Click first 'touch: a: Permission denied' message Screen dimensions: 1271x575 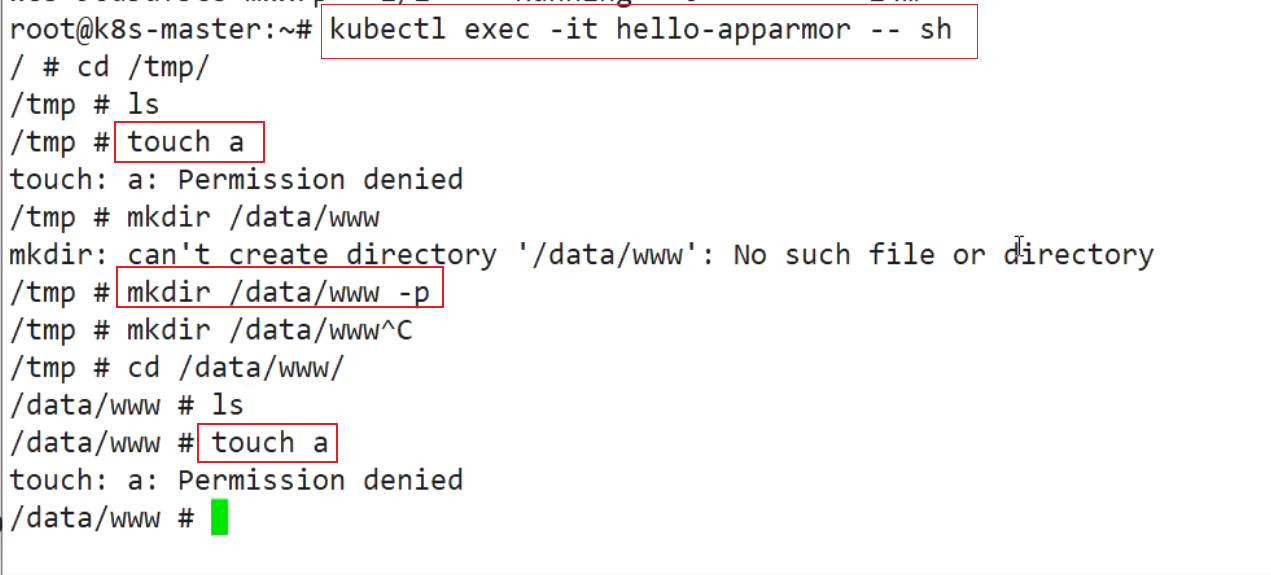pyautogui.click(x=236, y=180)
